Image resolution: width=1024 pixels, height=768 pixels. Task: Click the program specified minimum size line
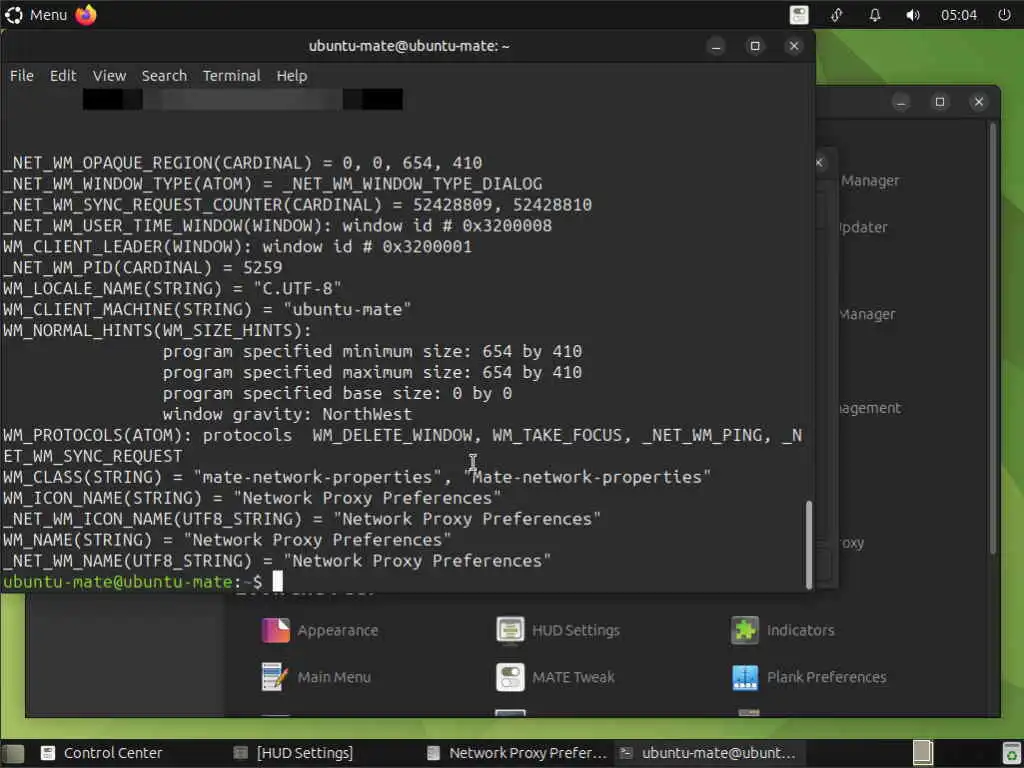coord(372,351)
